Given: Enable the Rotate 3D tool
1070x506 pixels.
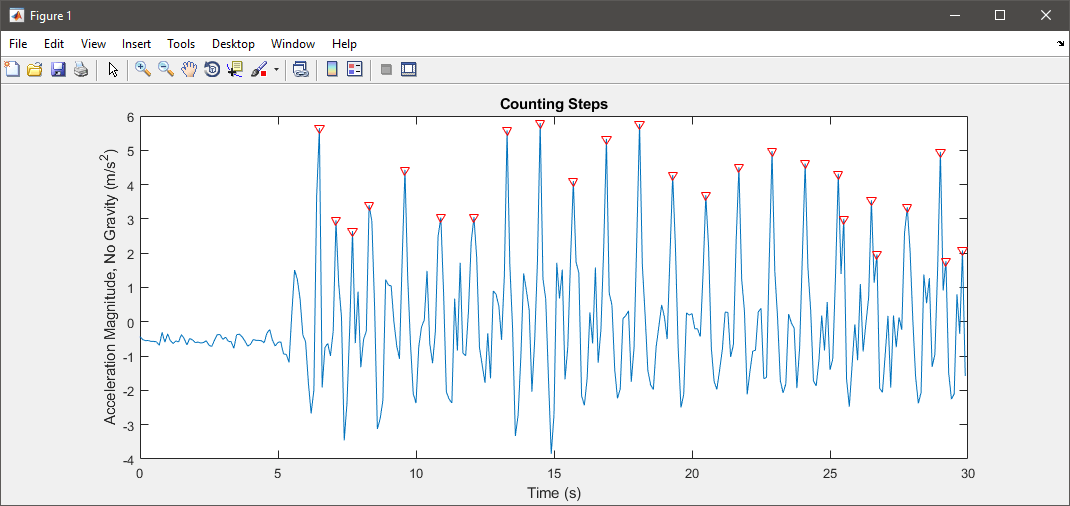Looking at the screenshot, I should 212,70.
